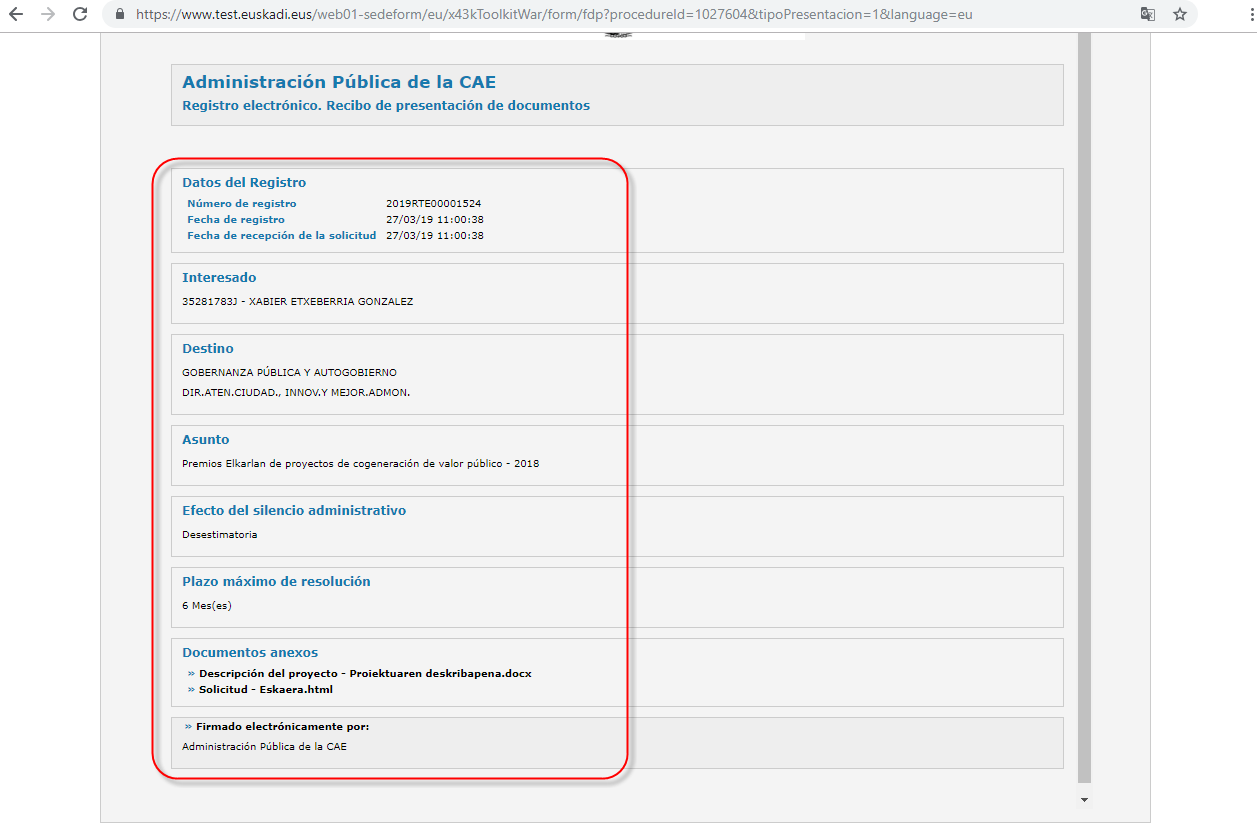This screenshot has height=829, width=1257.
Task: Click the scroll-down arrow at the scrollbar bottom
Action: coord(1084,800)
